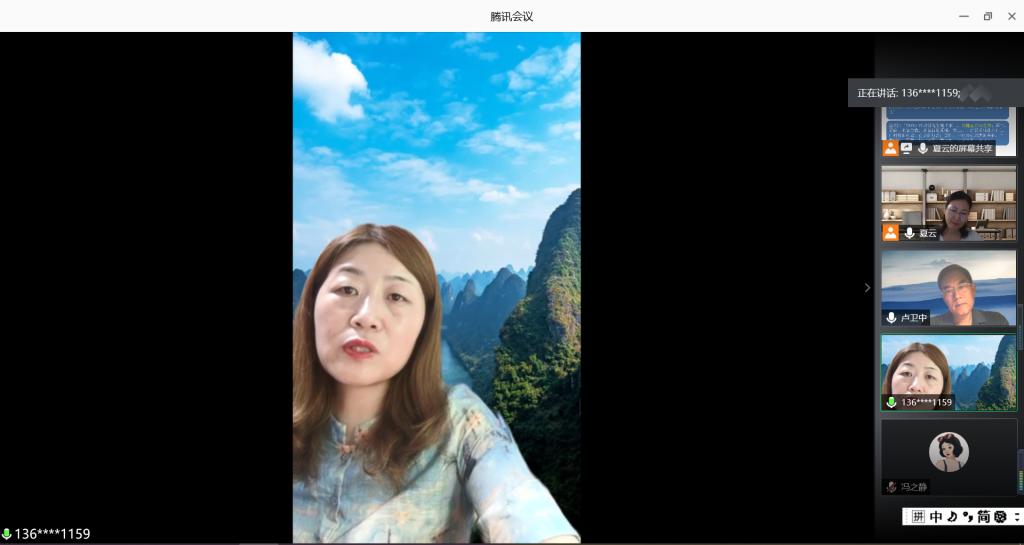Open the IME bar's menu icon at far right
The image size is (1024, 545).
click(x=1017, y=517)
